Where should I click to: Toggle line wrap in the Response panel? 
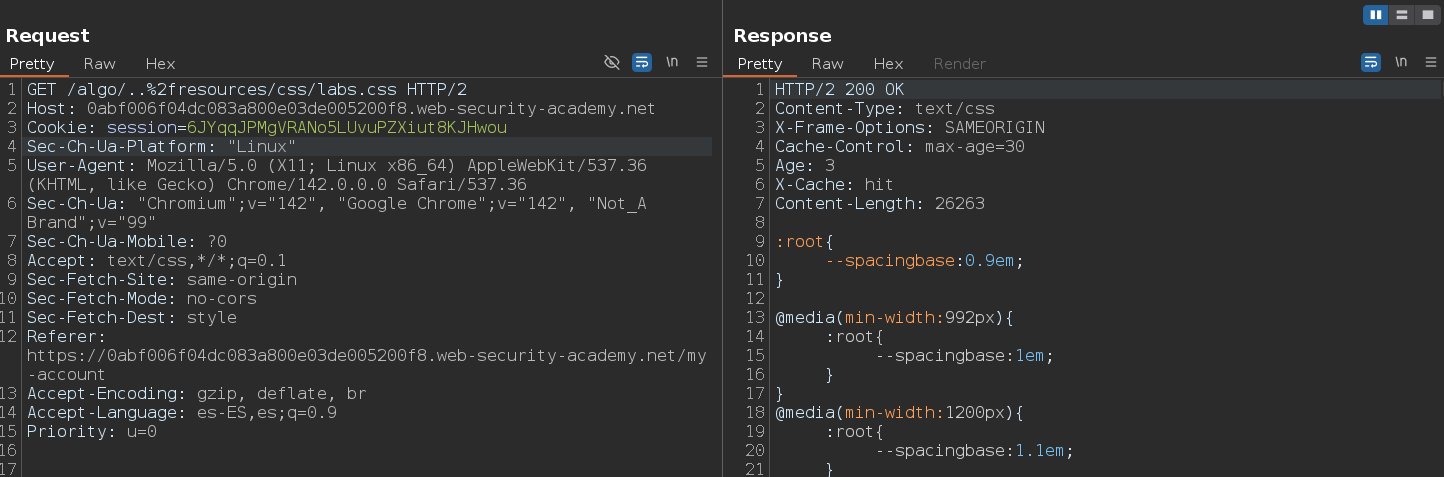click(x=1371, y=62)
